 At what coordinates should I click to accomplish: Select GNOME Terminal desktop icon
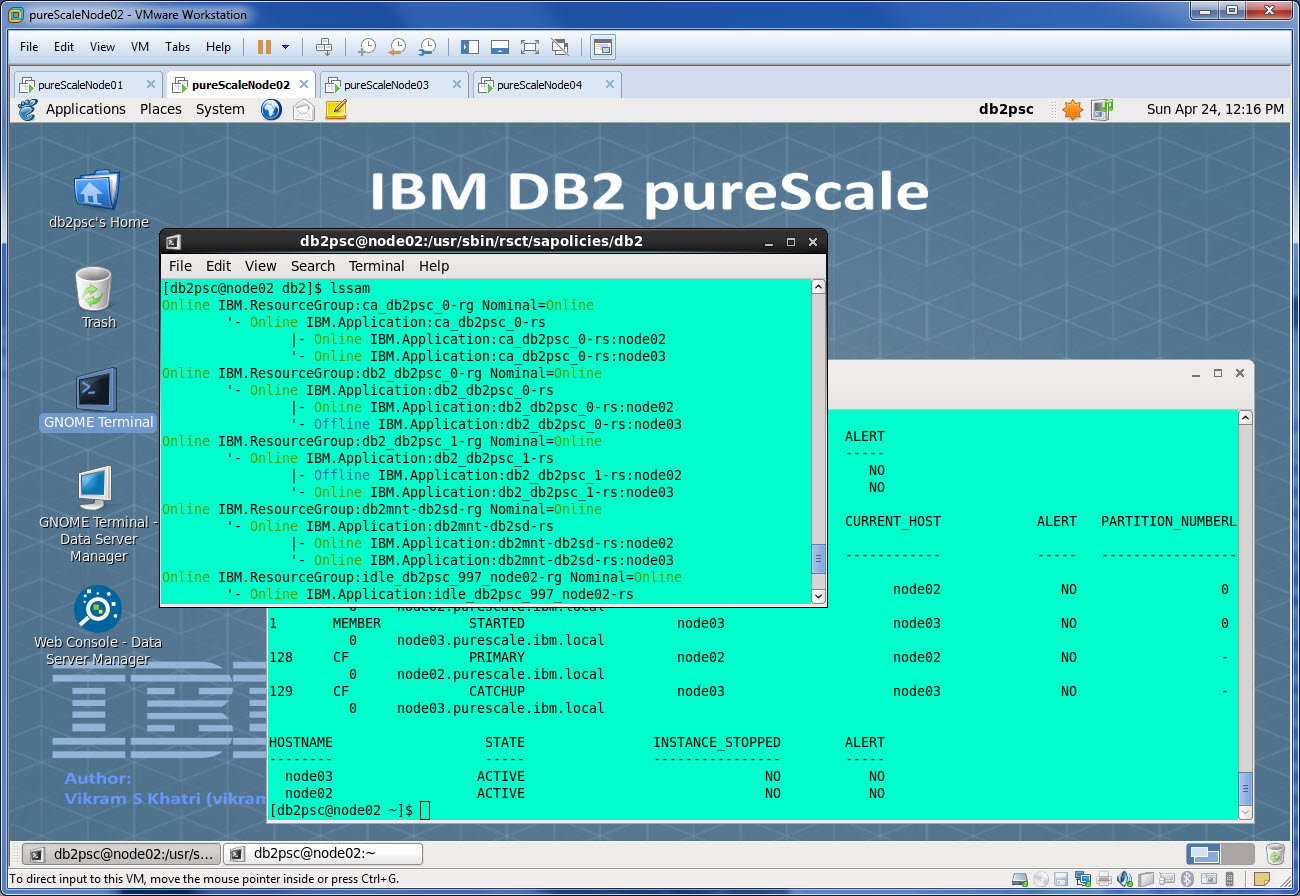click(98, 399)
